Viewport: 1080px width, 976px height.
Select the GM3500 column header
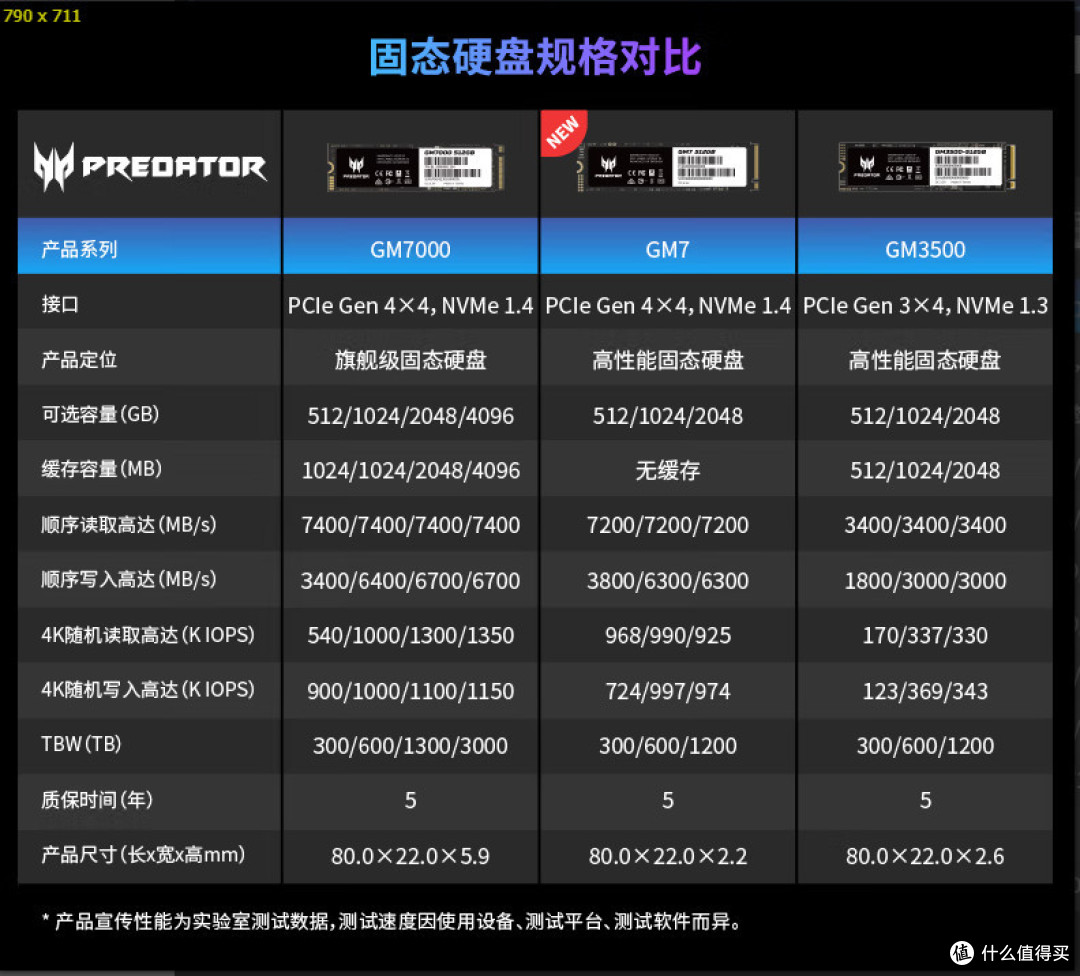click(x=925, y=250)
